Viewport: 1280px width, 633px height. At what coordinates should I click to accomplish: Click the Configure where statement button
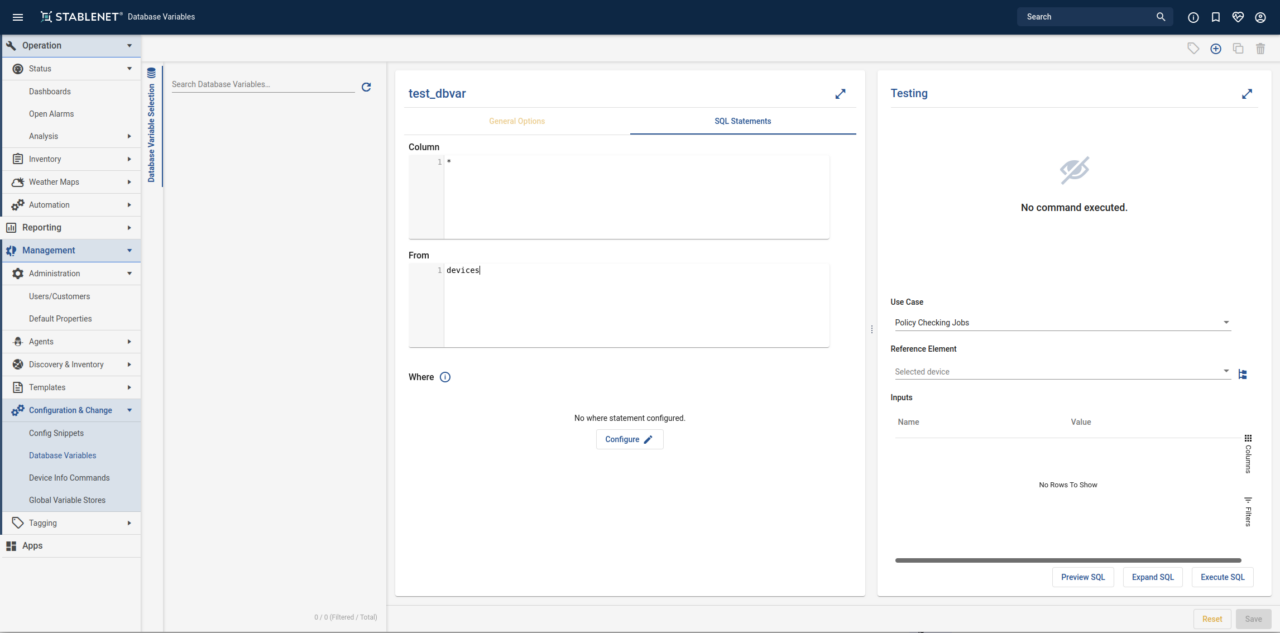(629, 439)
